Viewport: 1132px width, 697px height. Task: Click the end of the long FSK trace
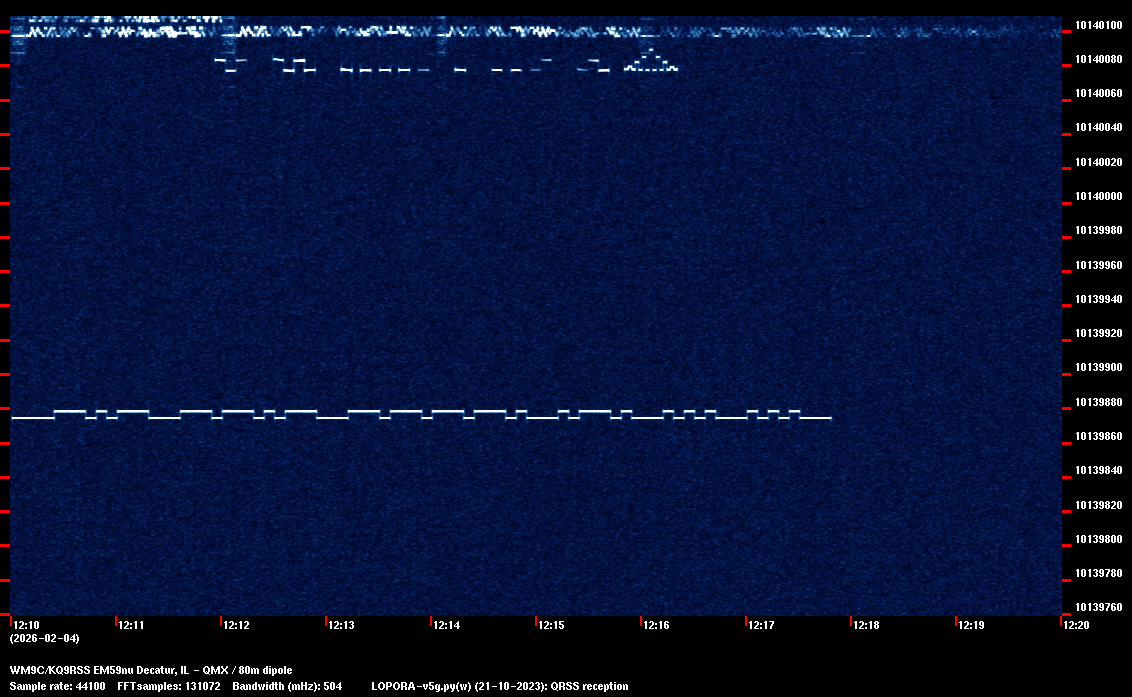tap(829, 418)
